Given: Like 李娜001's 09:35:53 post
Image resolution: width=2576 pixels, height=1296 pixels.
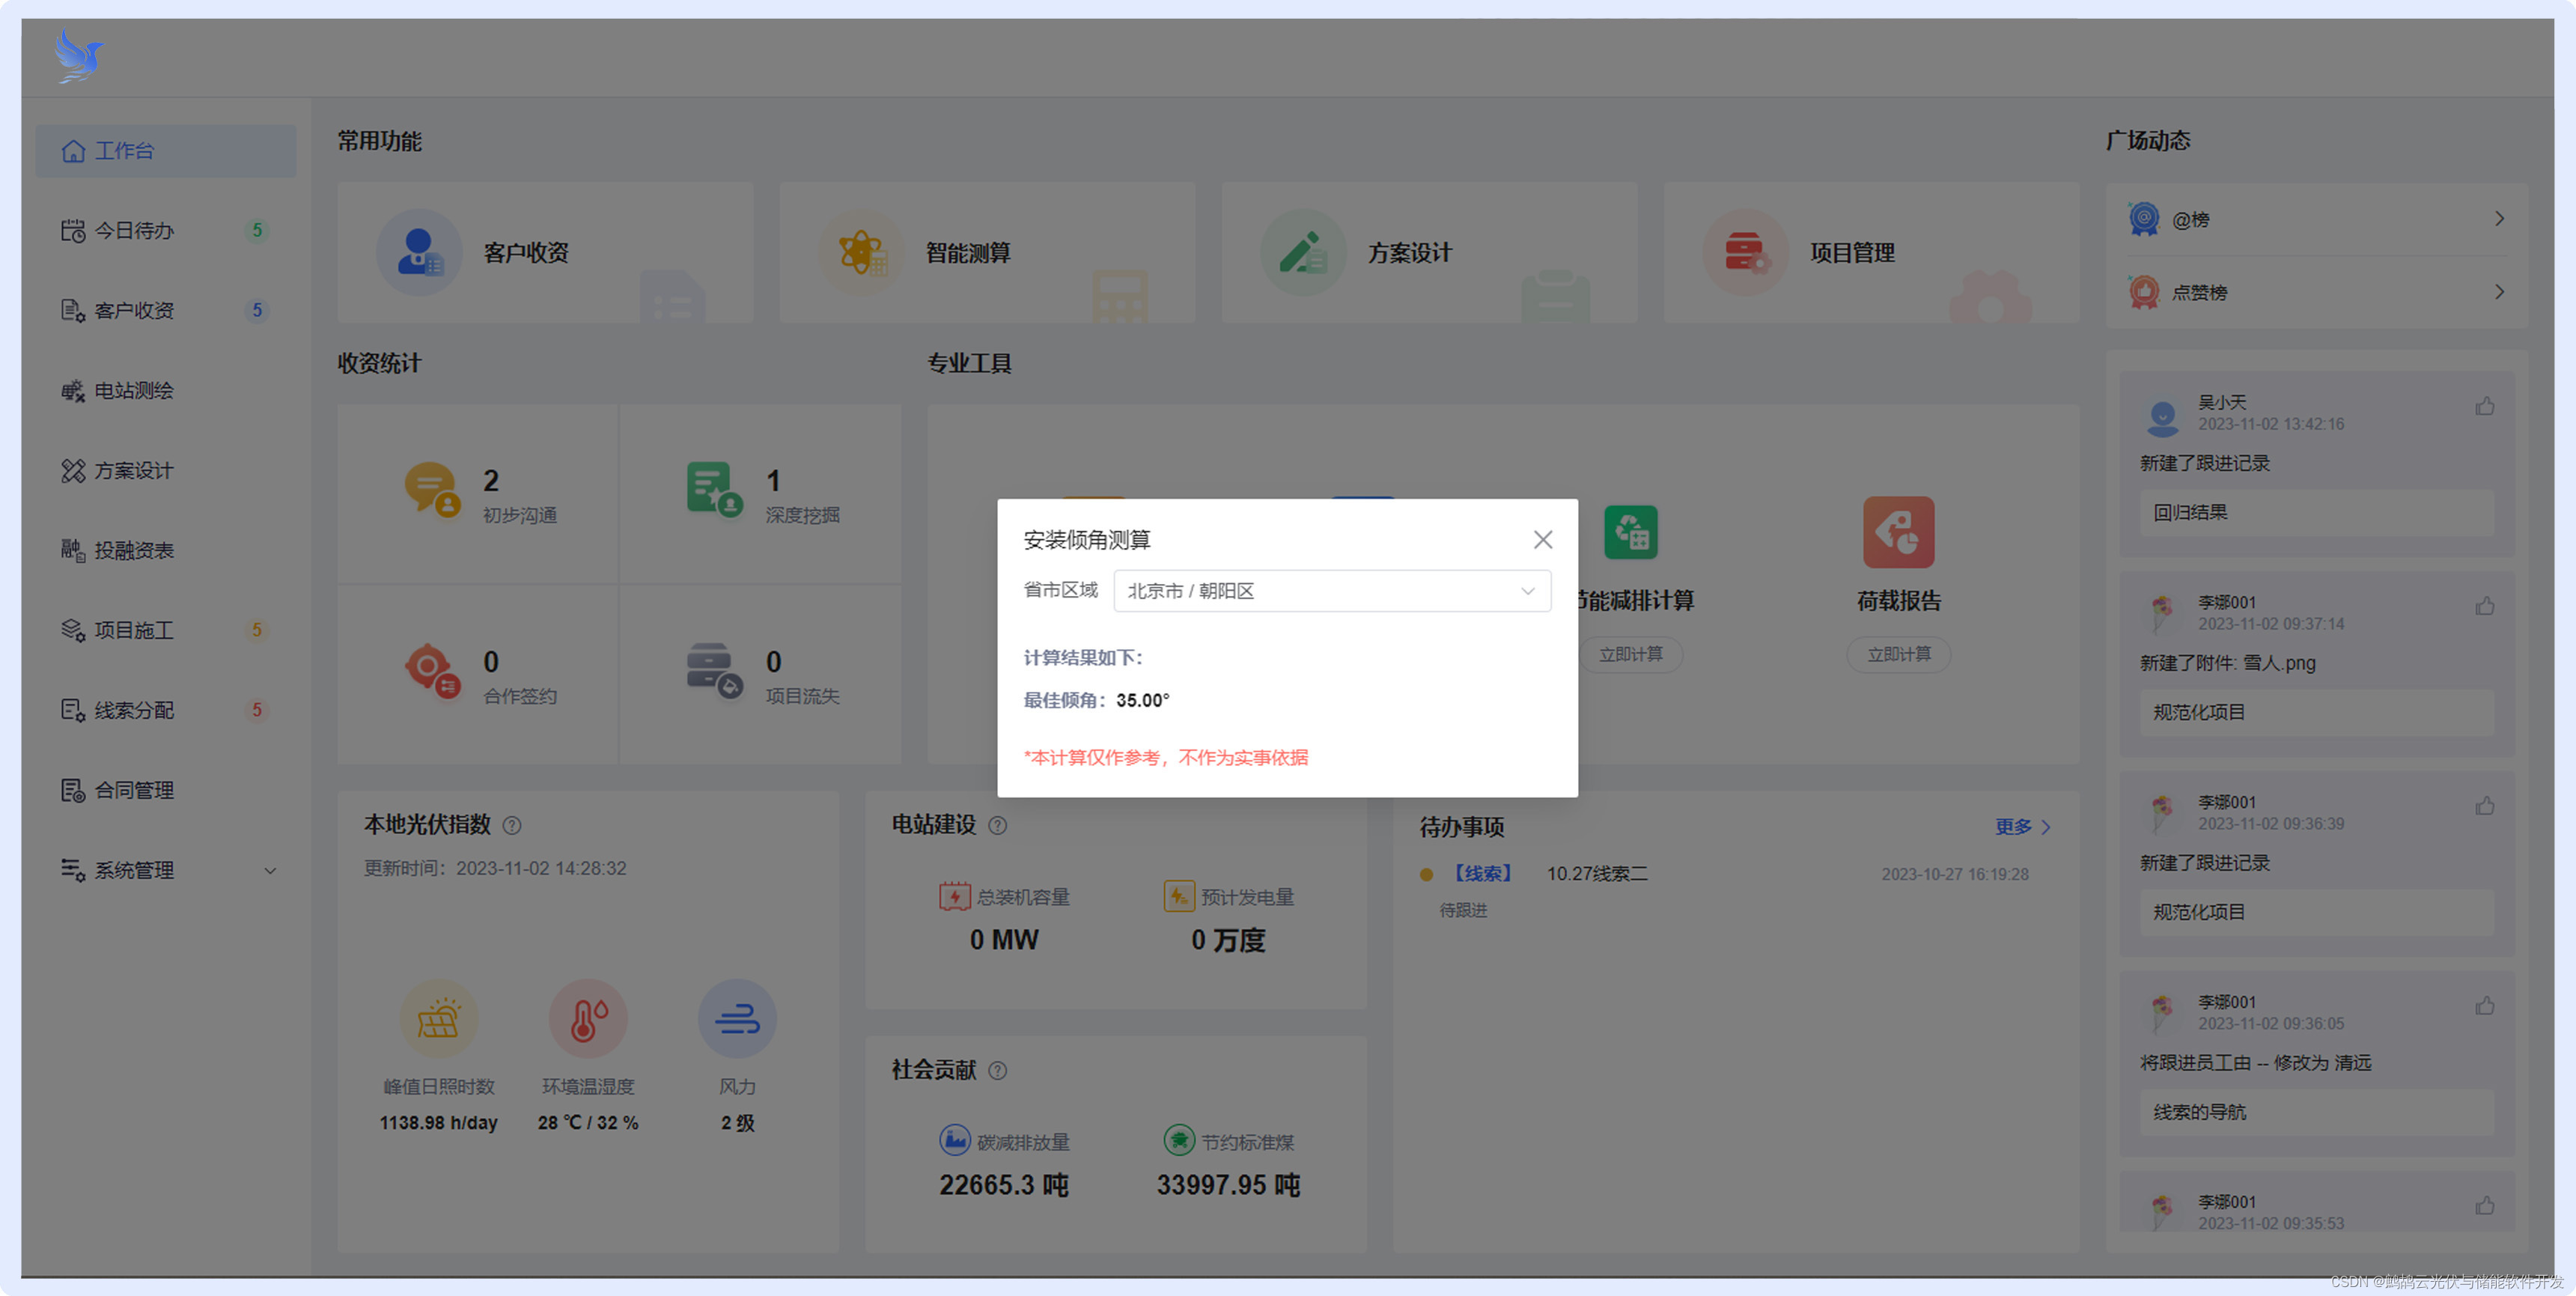Looking at the screenshot, I should pos(2485,1207).
